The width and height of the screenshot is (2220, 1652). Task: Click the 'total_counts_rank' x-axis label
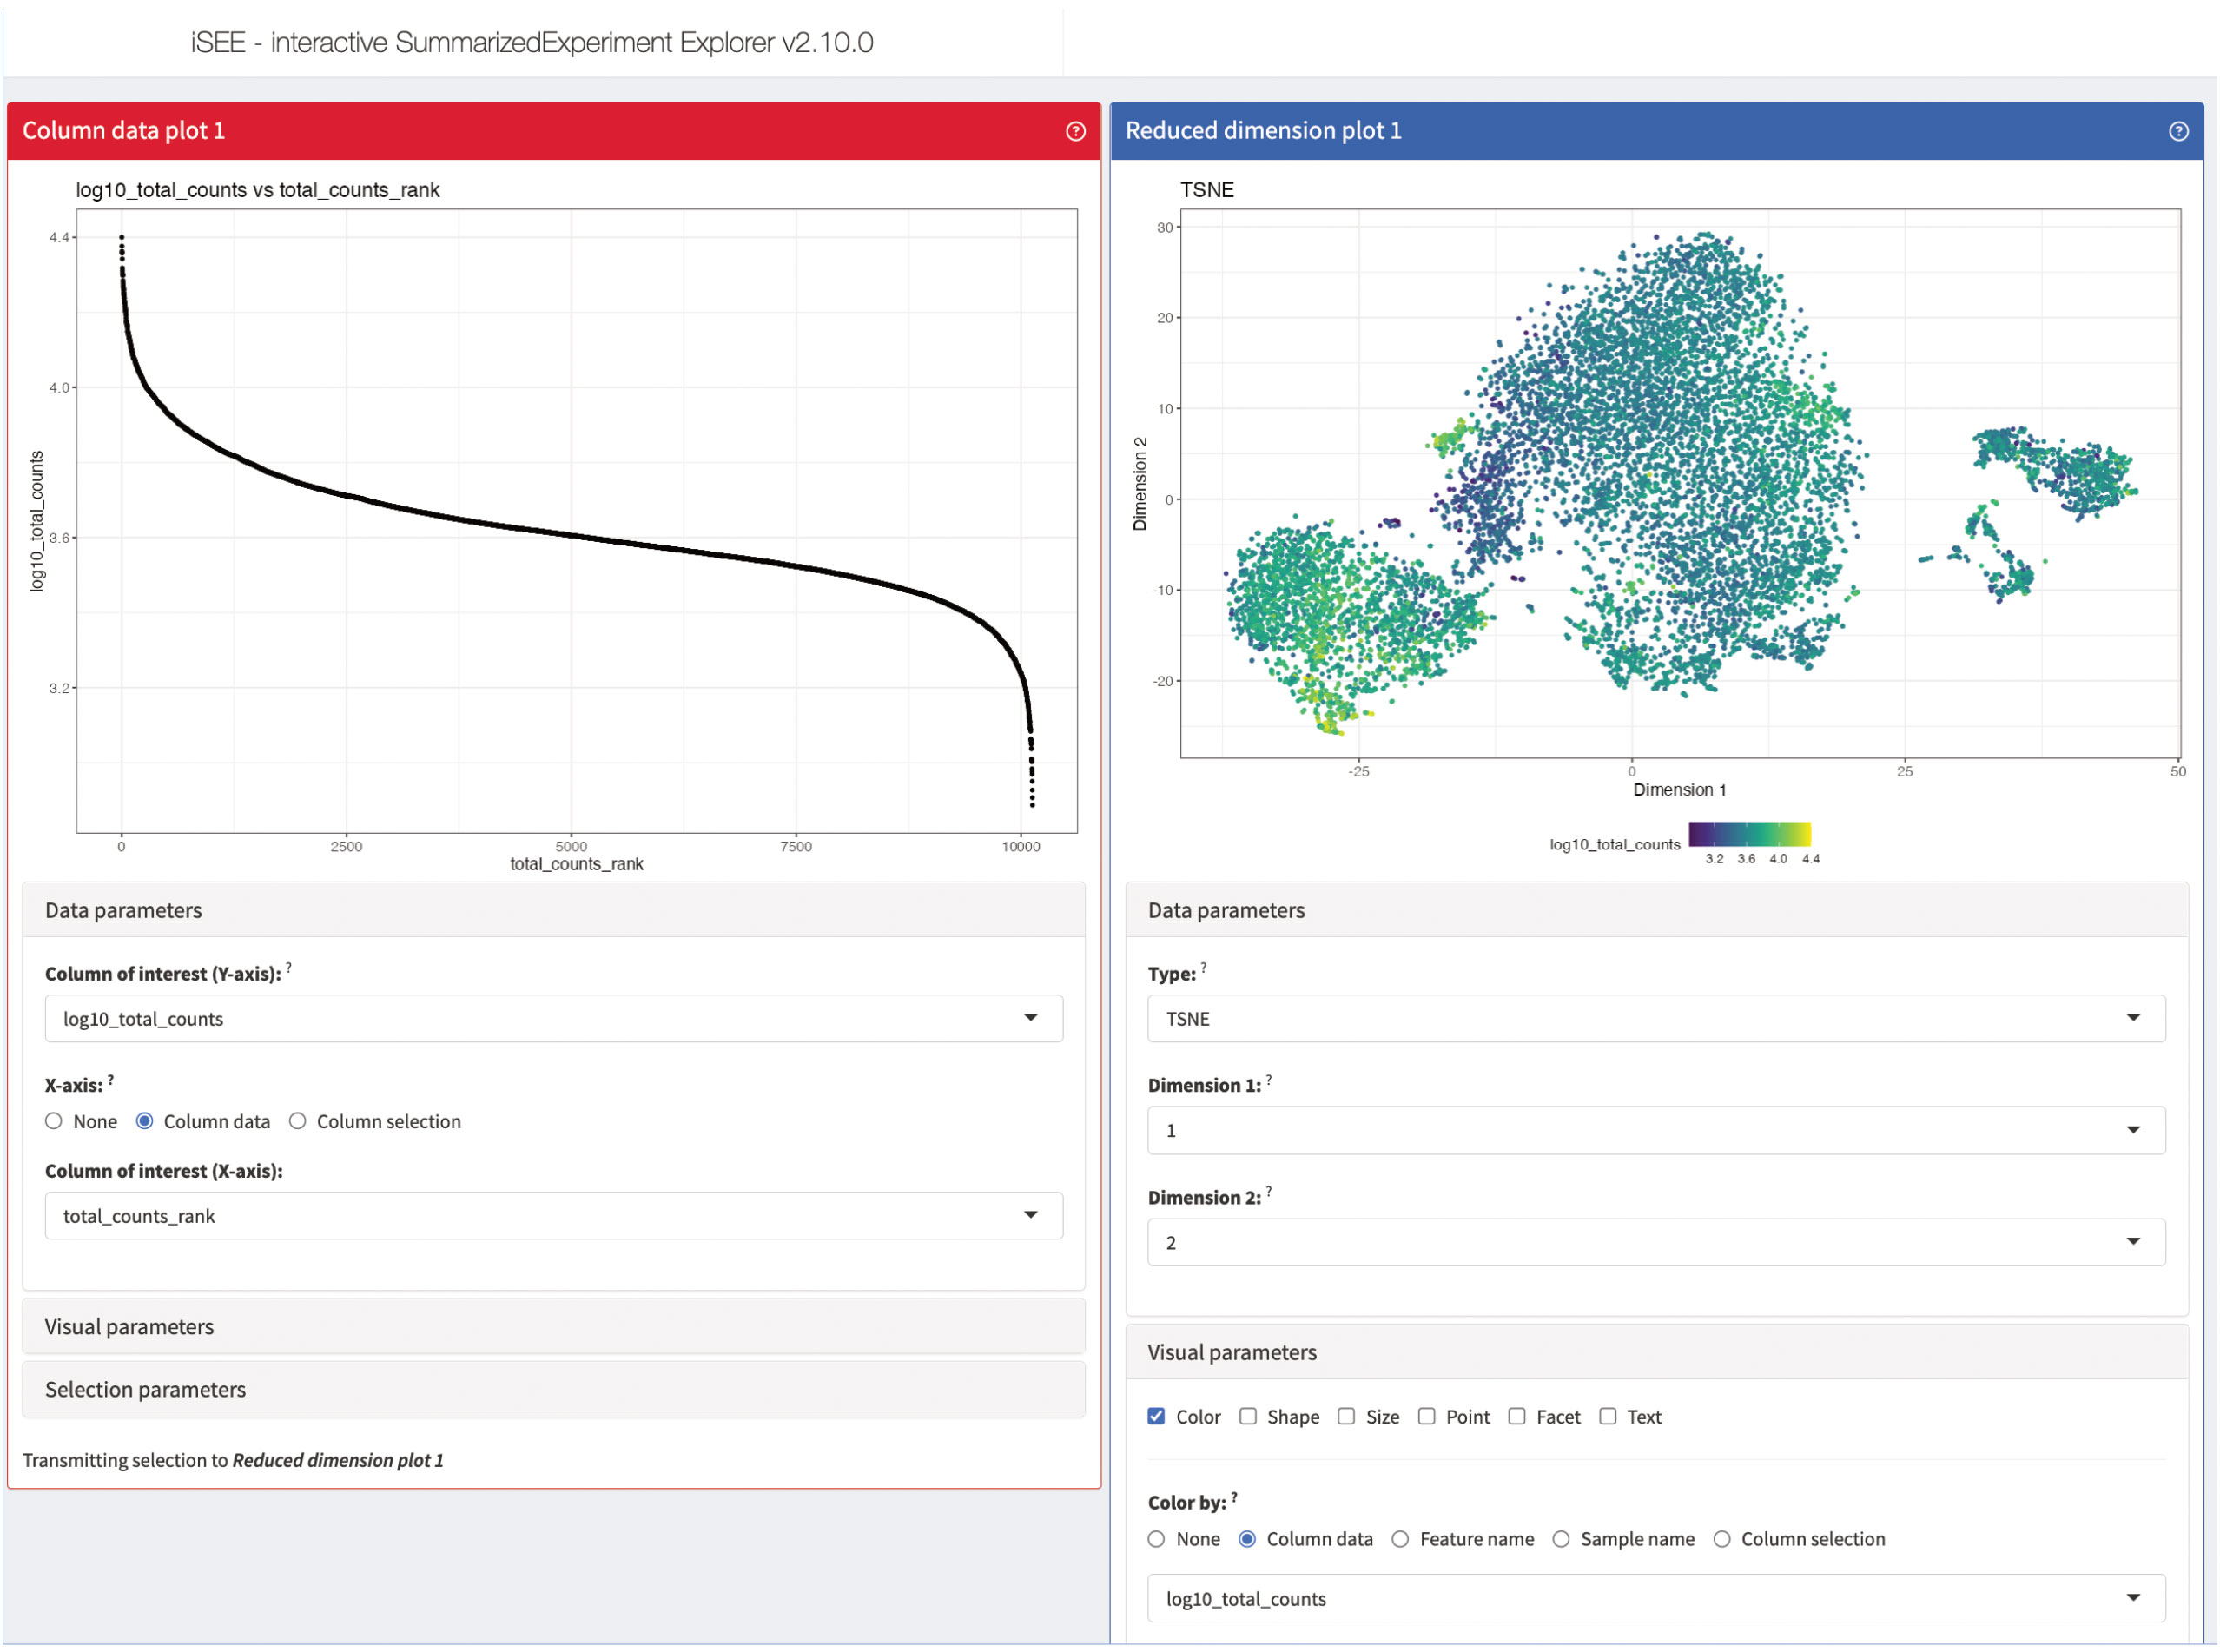click(x=577, y=864)
